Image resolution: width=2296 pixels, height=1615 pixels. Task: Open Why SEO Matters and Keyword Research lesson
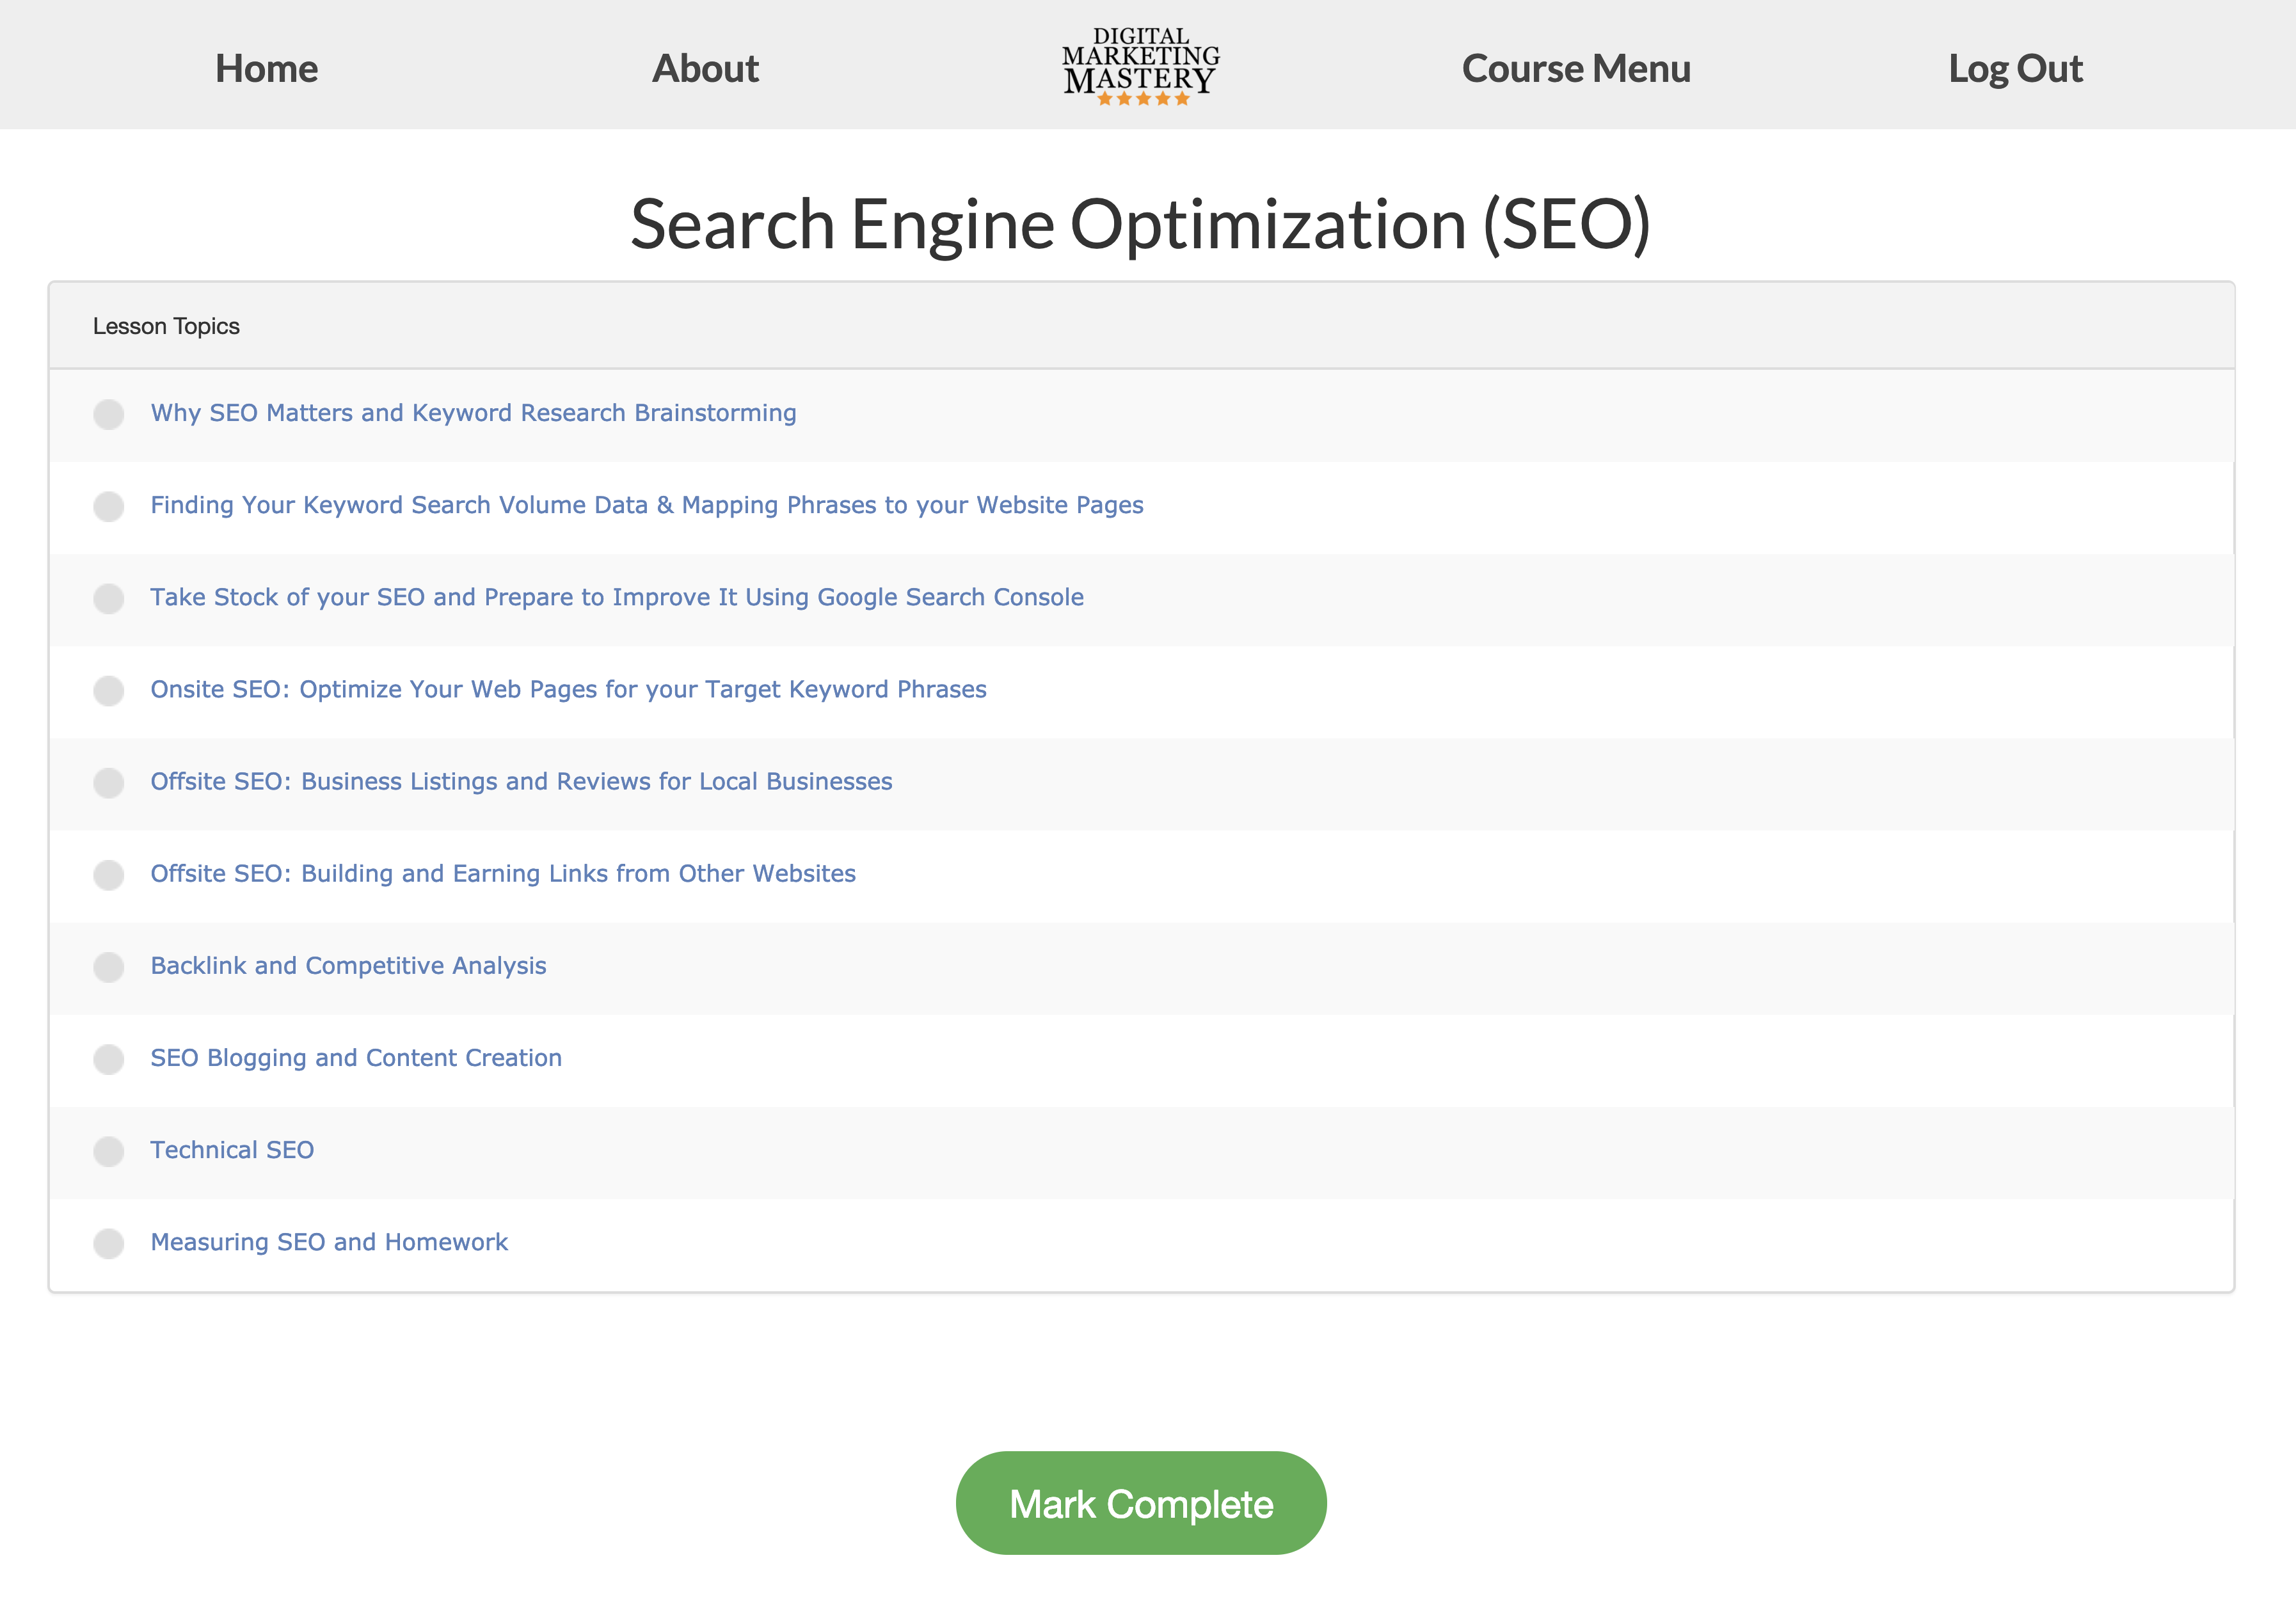473,413
